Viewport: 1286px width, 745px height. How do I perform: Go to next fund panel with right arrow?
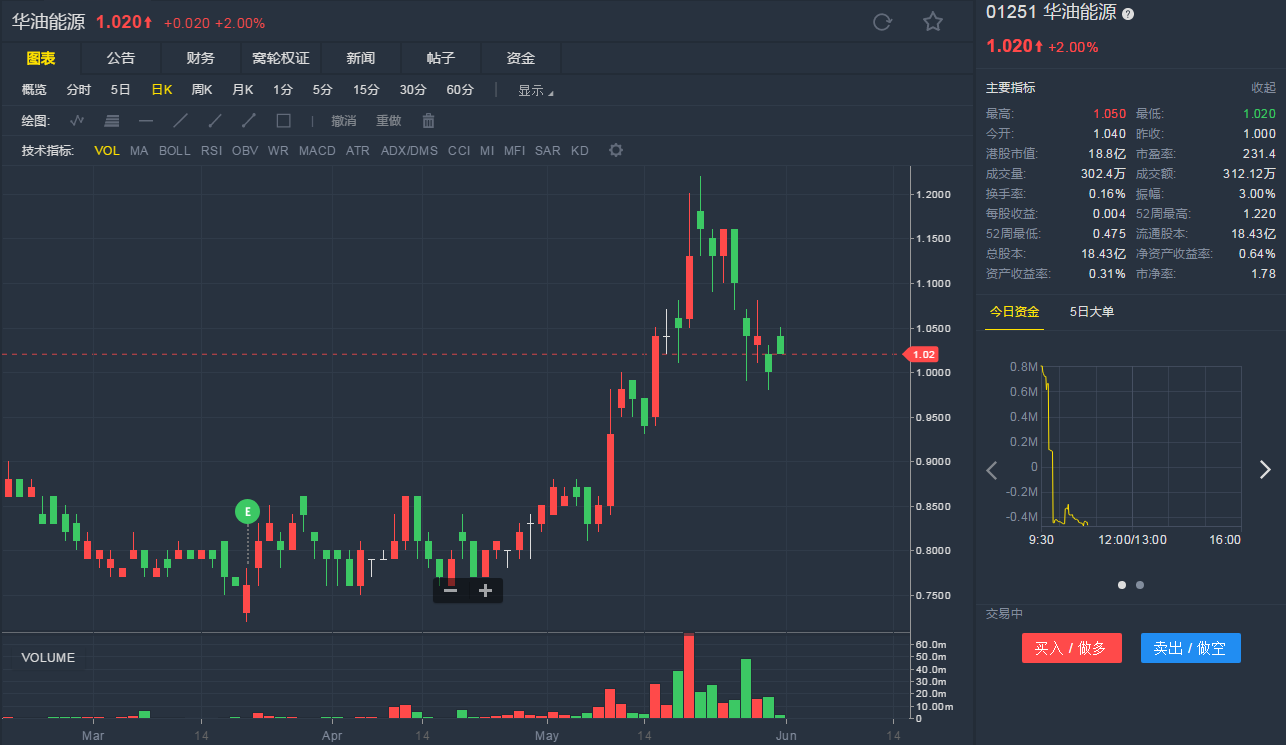point(1264,470)
